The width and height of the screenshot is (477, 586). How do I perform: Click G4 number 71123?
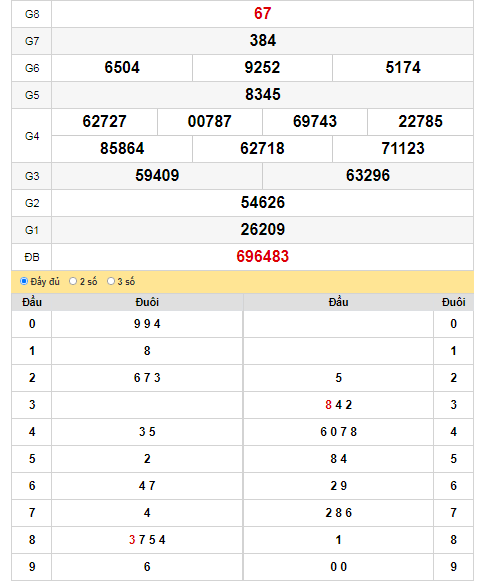pyautogui.click(x=403, y=148)
